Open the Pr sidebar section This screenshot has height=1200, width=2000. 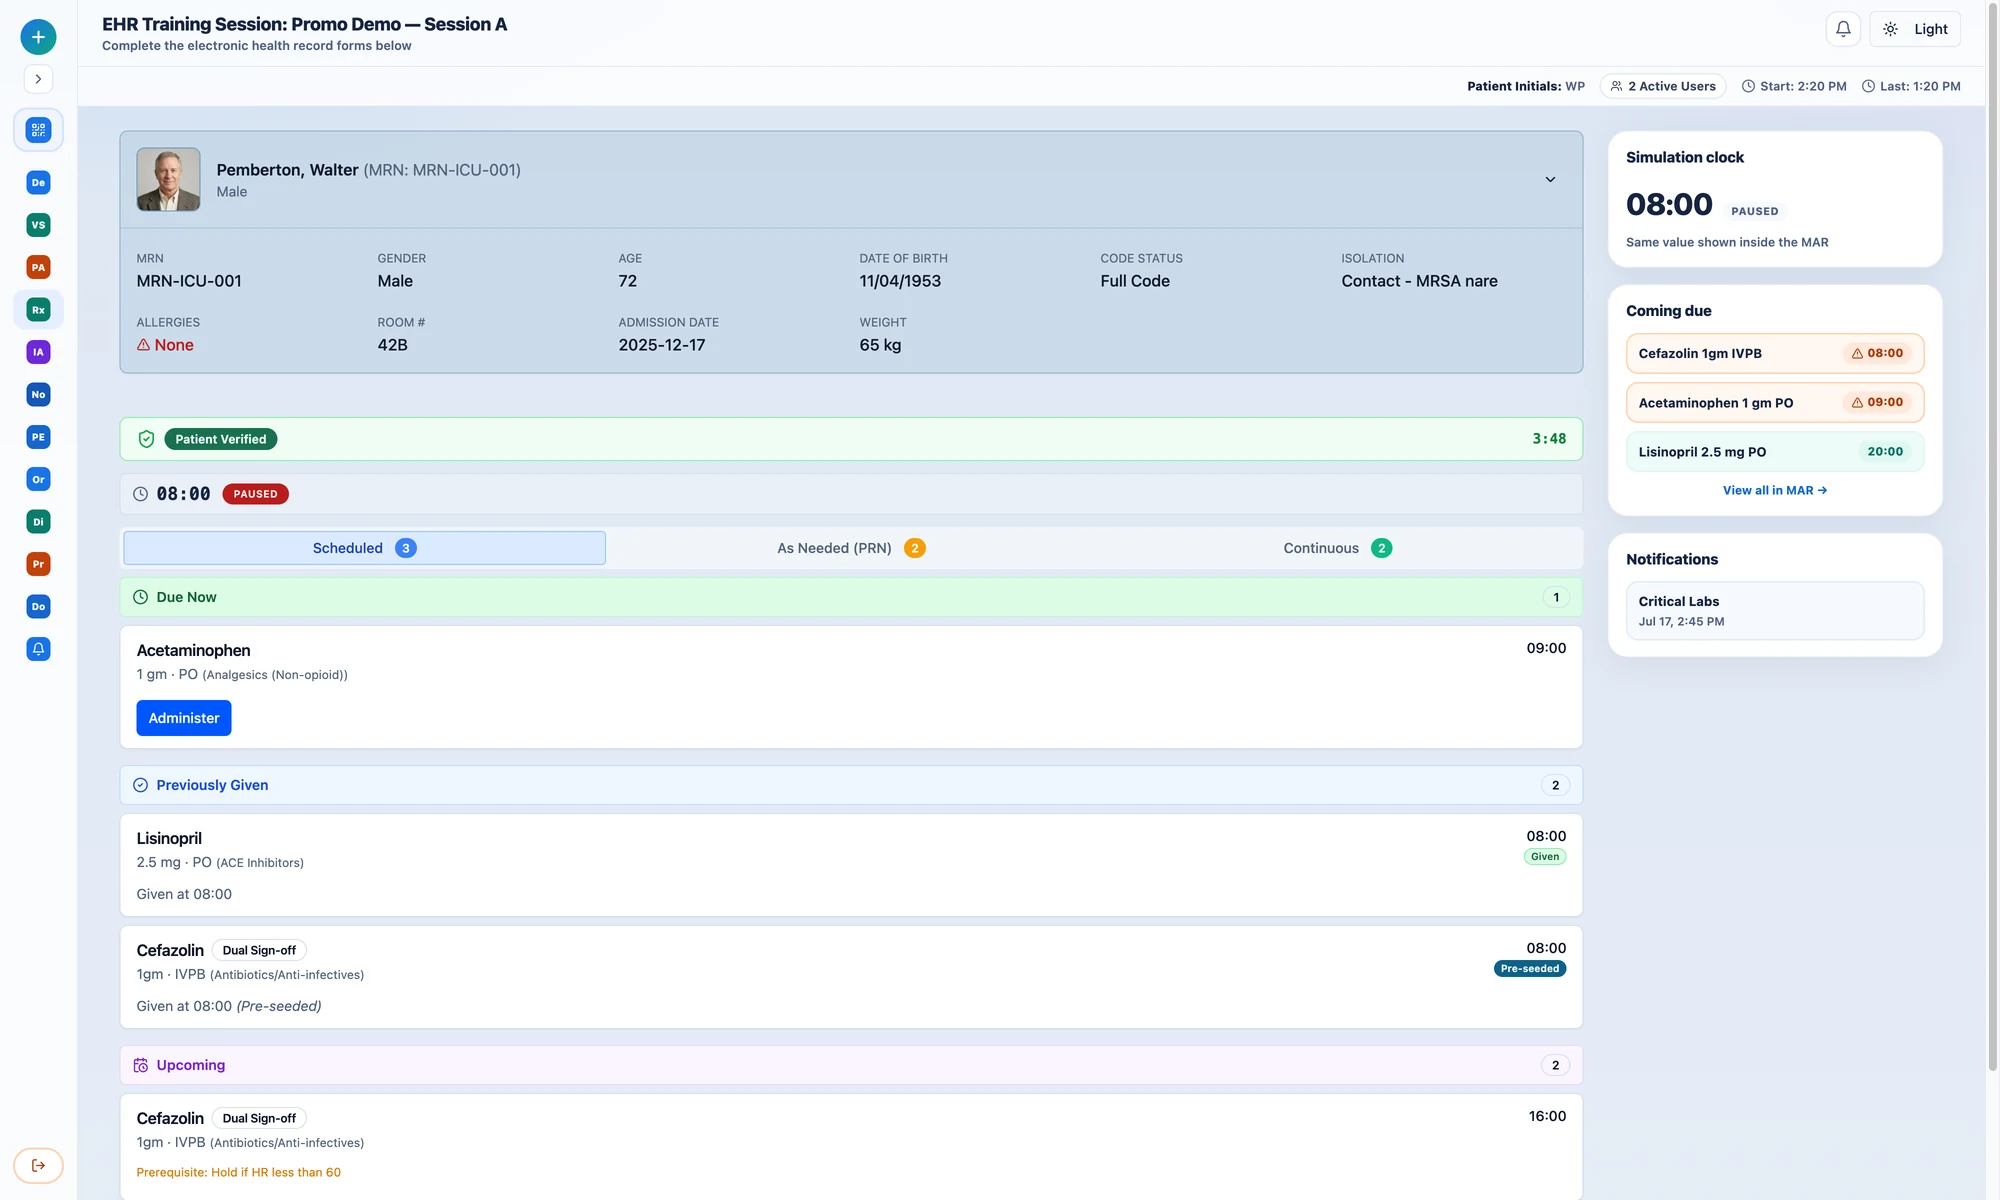click(38, 564)
